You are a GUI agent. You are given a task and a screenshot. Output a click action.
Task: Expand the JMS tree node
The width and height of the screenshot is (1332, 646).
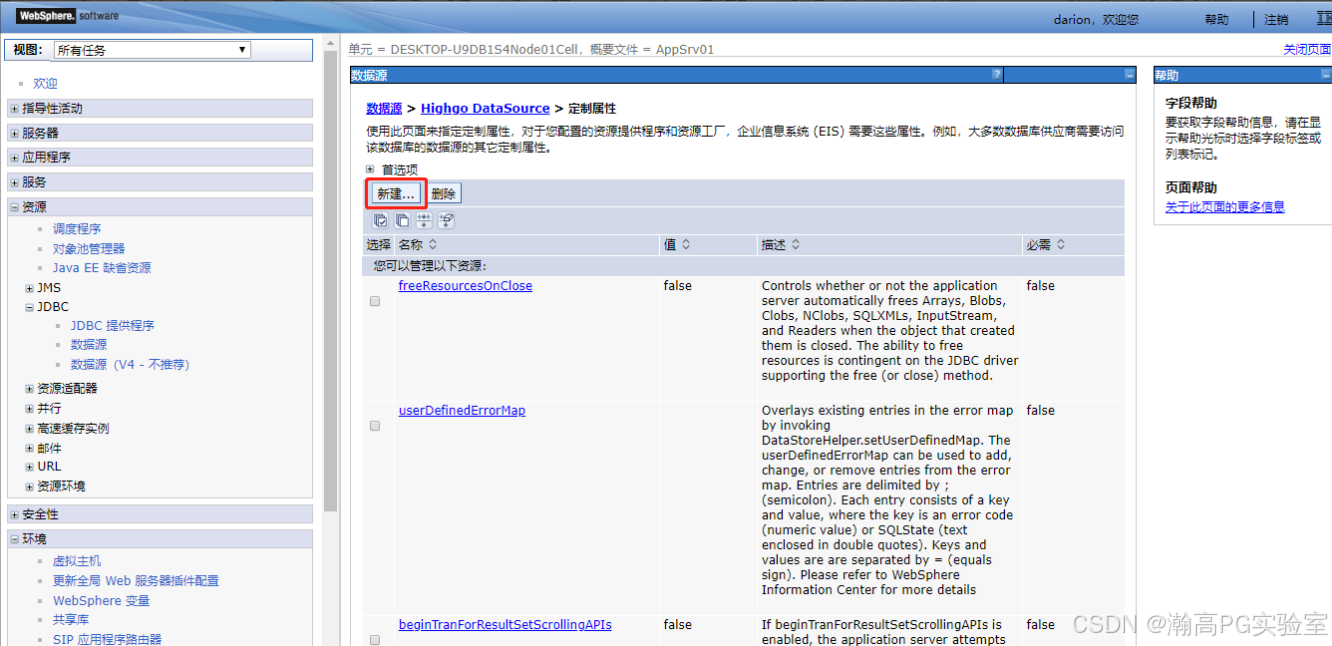tap(29, 288)
